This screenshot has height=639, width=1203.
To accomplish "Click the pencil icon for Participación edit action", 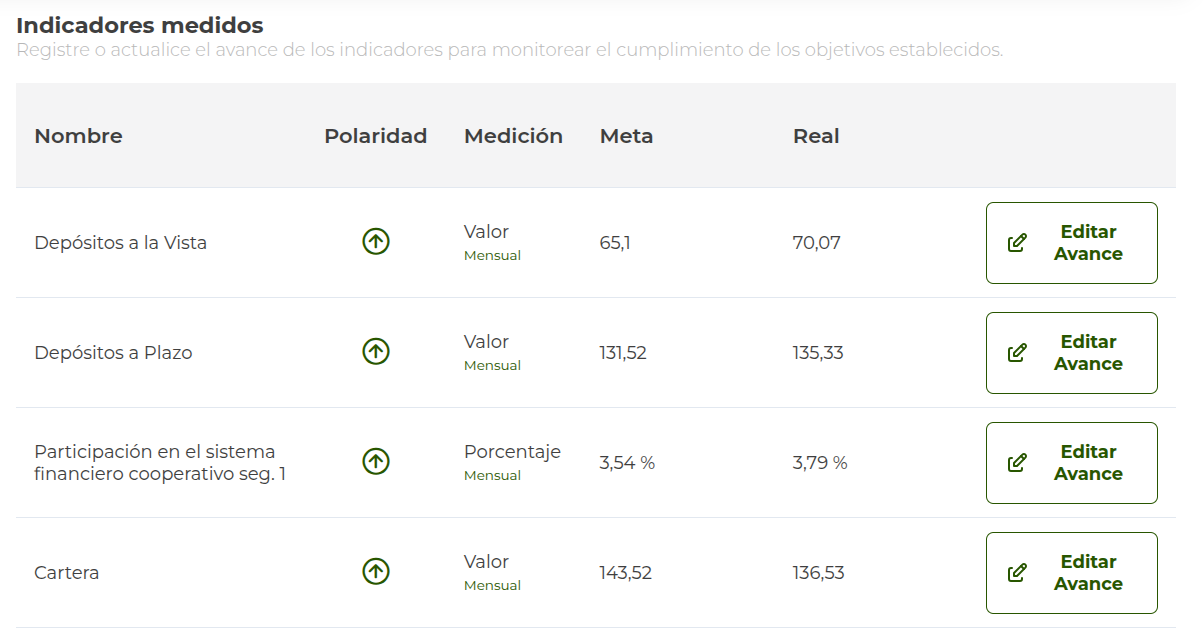I will (x=1018, y=462).
